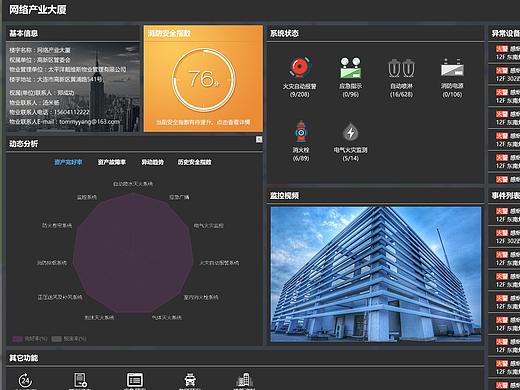
Task: Open the 电气火灾监测 lightning drop icon
Action: pyautogui.click(x=350, y=132)
